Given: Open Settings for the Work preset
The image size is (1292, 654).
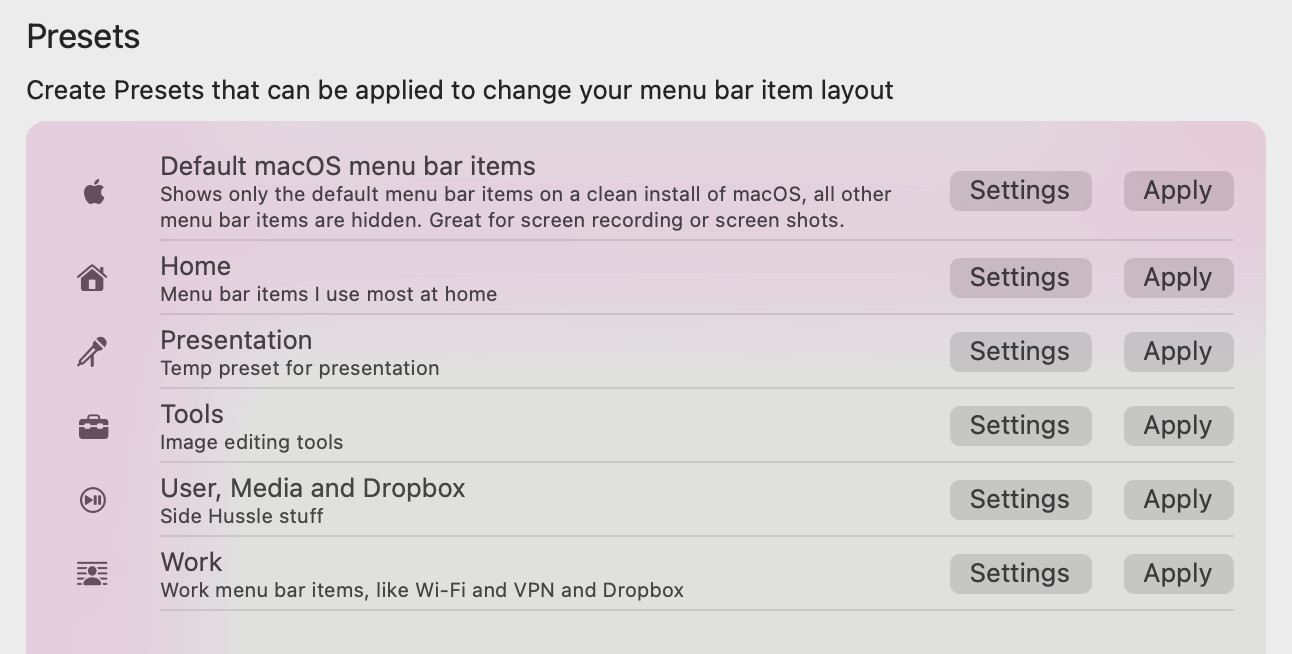Looking at the screenshot, I should point(1020,574).
